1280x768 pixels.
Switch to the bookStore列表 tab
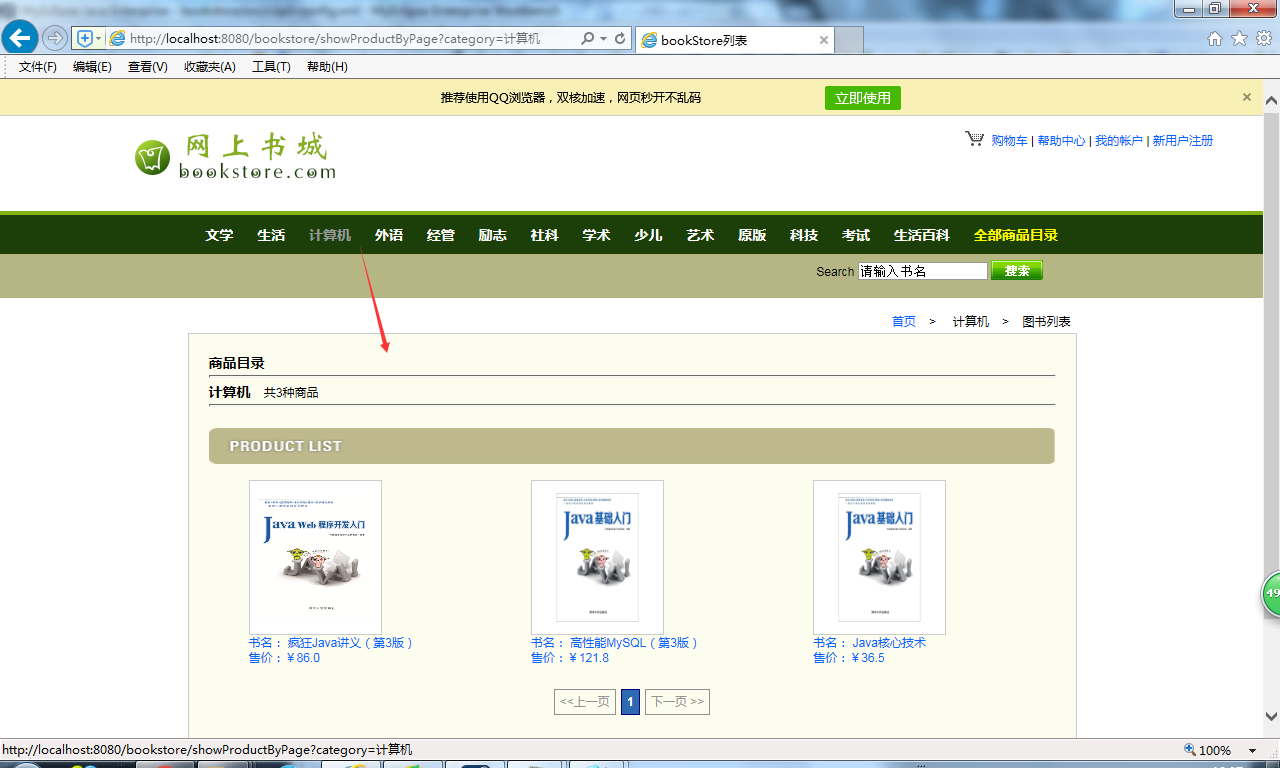pyautogui.click(x=734, y=40)
